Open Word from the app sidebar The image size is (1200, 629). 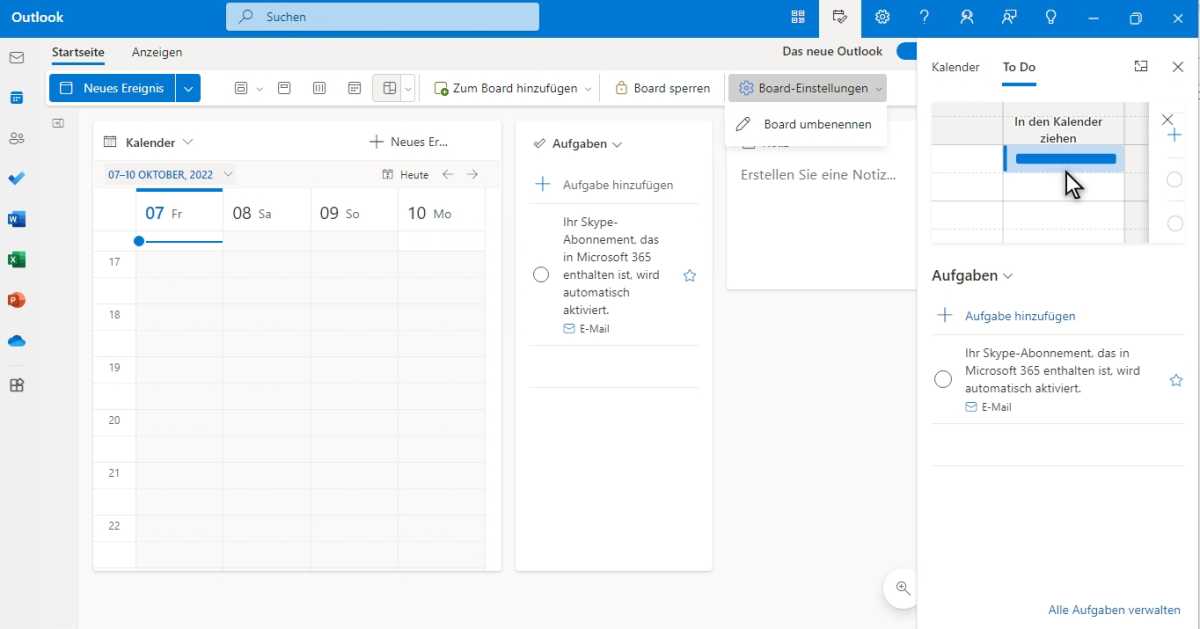coord(16,219)
